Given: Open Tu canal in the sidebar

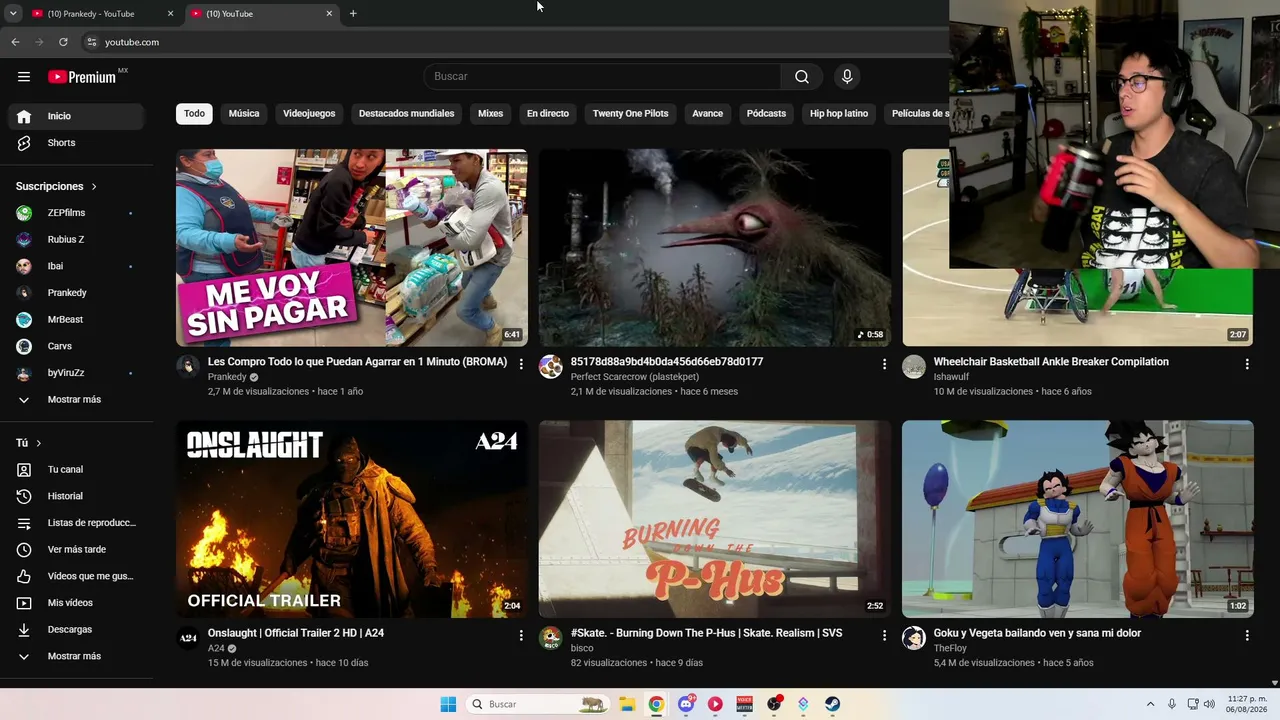Looking at the screenshot, I should 76,470.
